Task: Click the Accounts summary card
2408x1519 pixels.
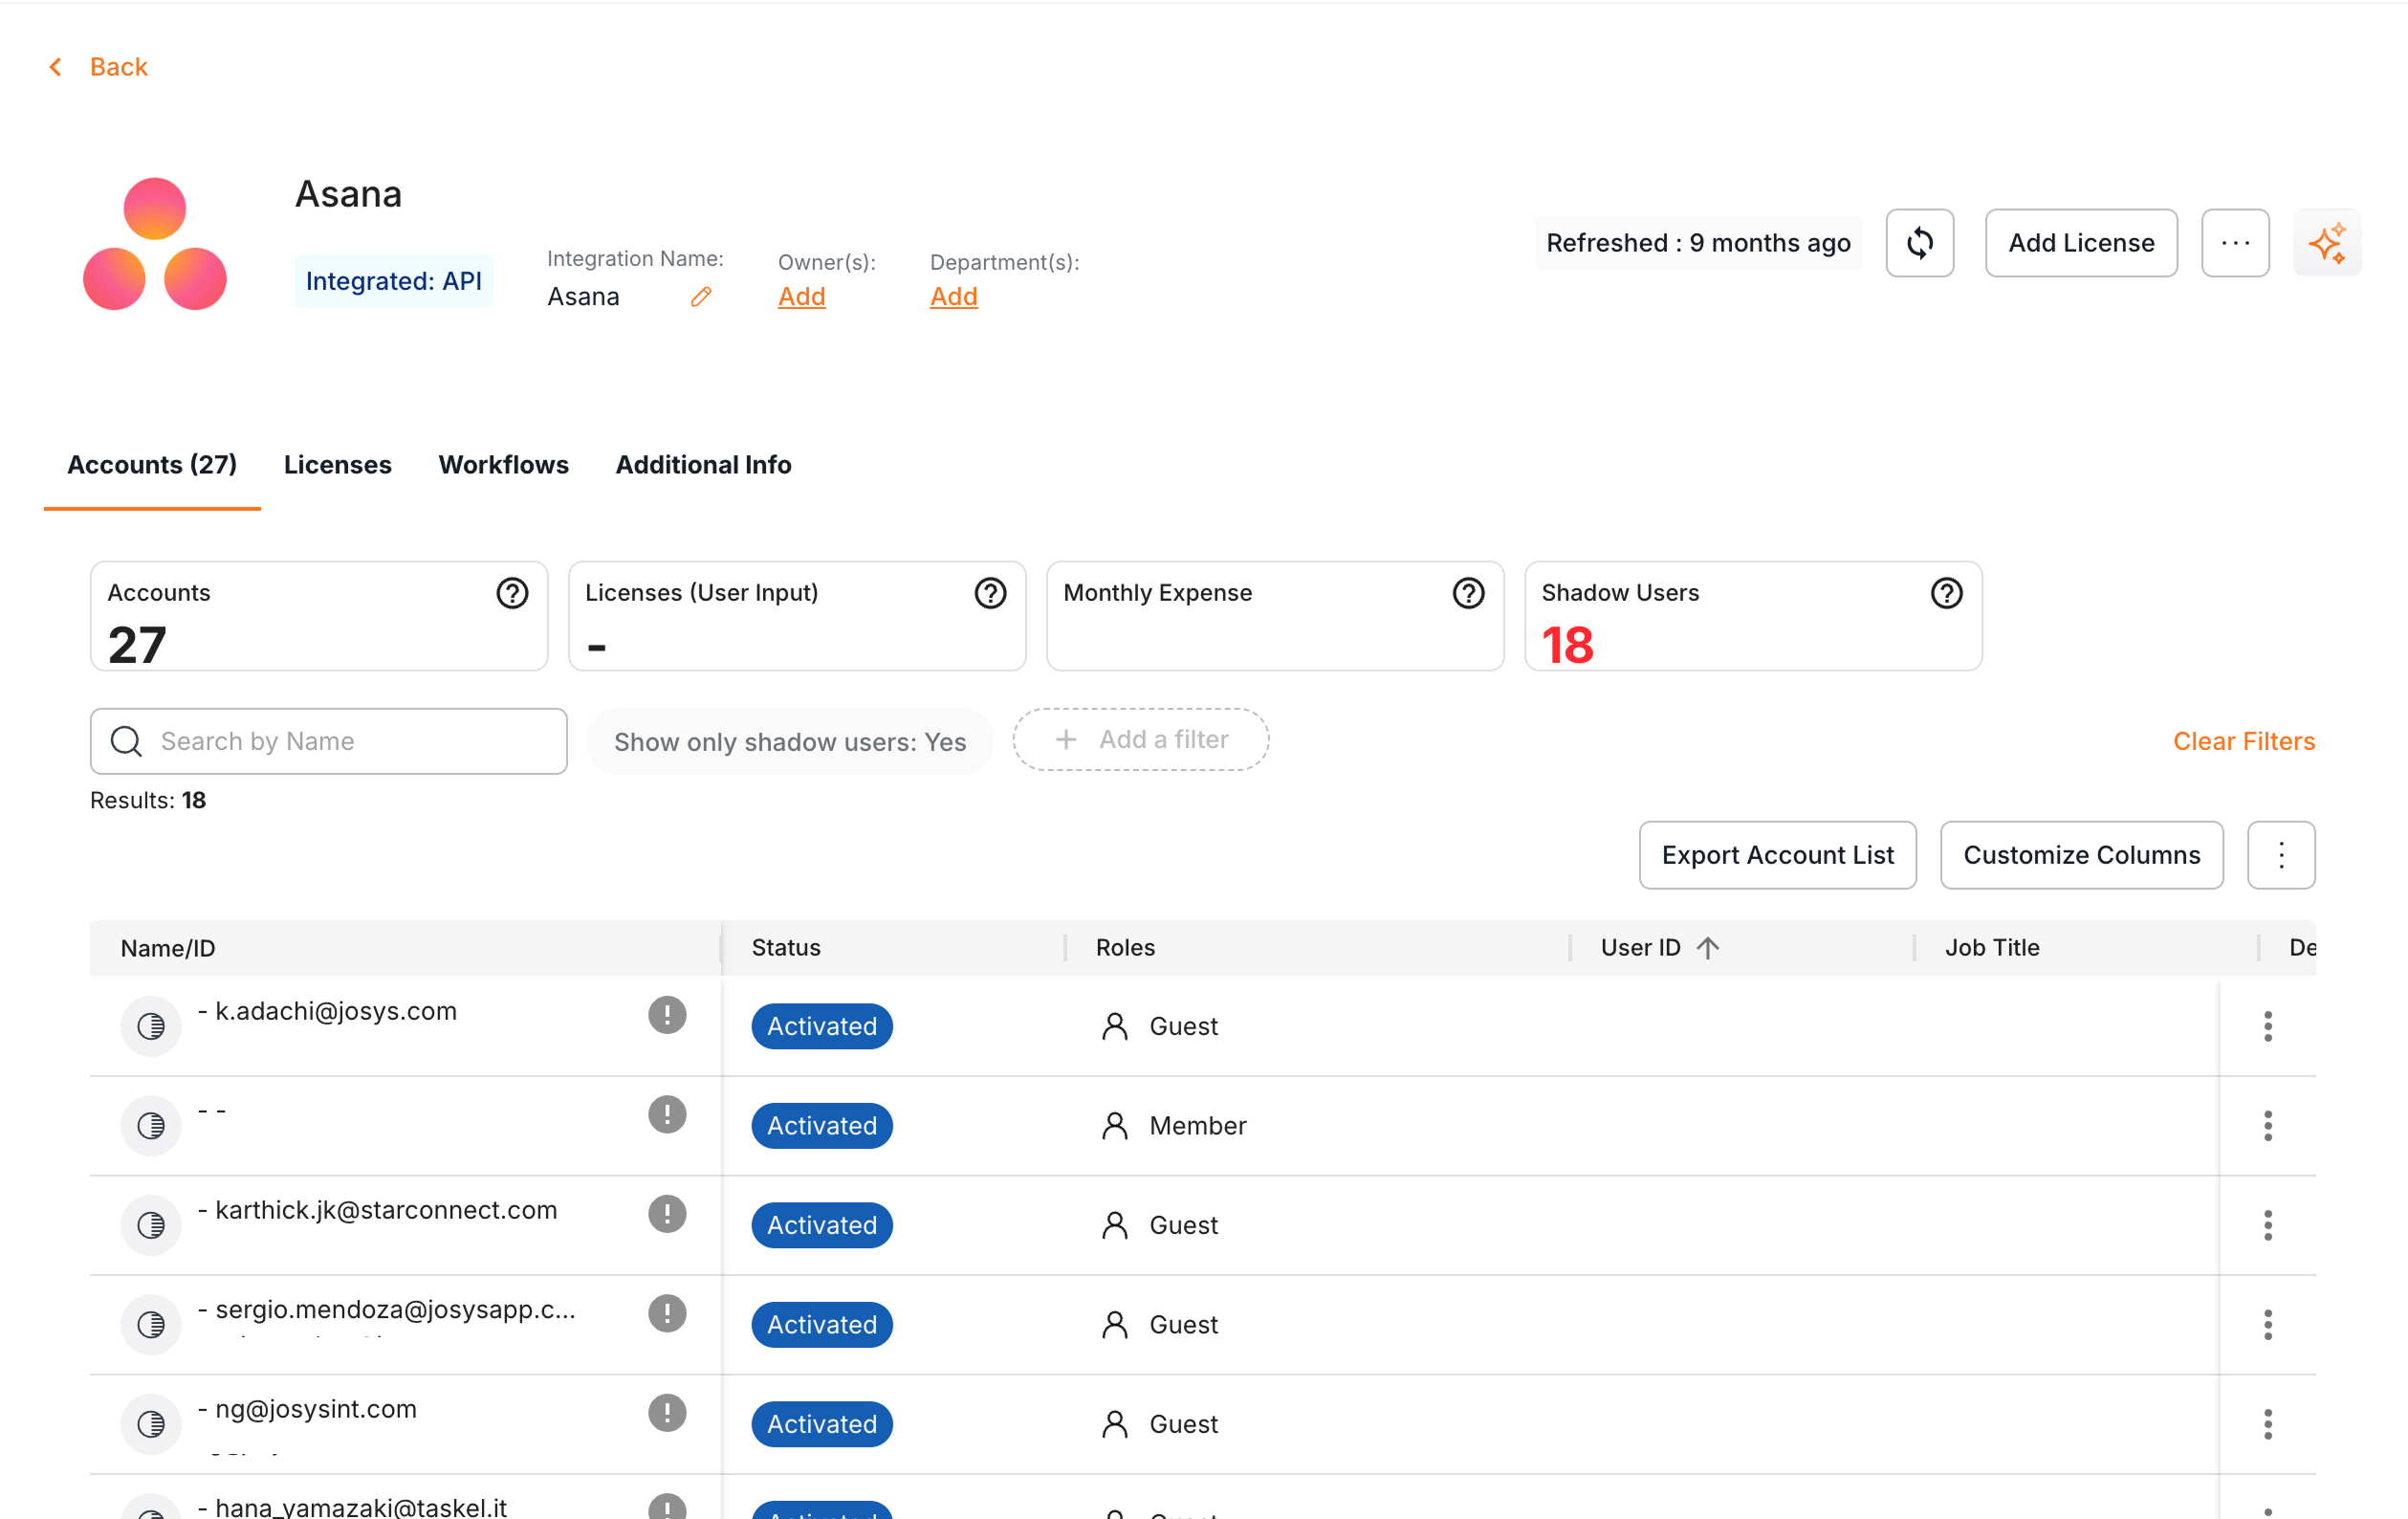Action: pos(319,616)
